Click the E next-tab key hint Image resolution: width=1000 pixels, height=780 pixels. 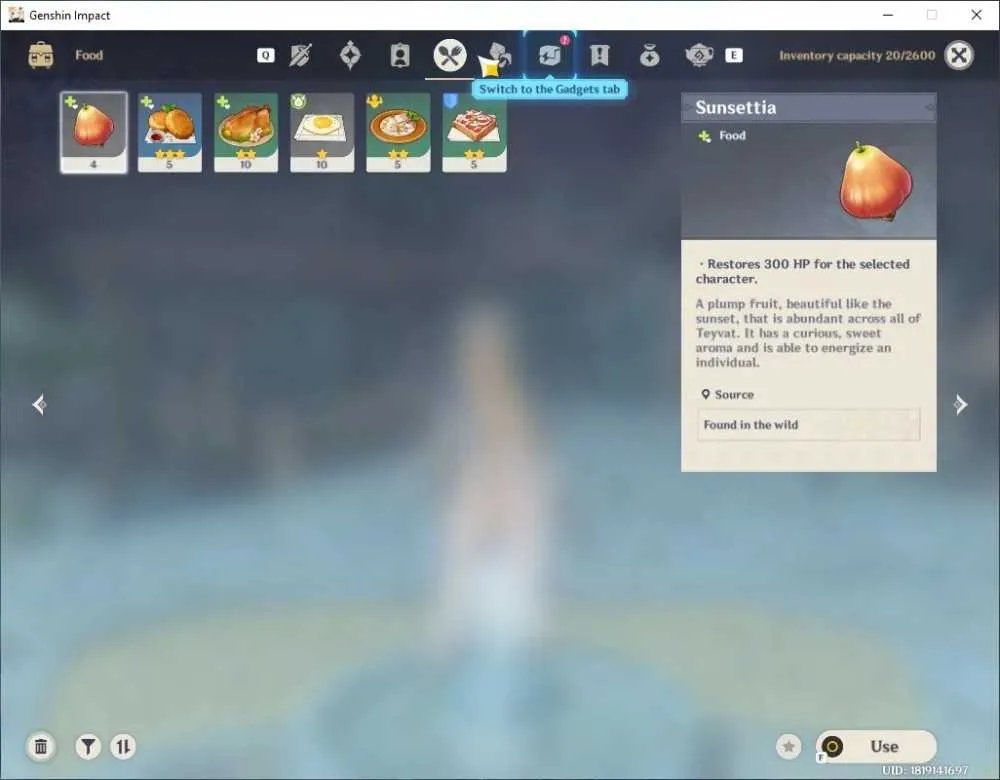pos(733,55)
